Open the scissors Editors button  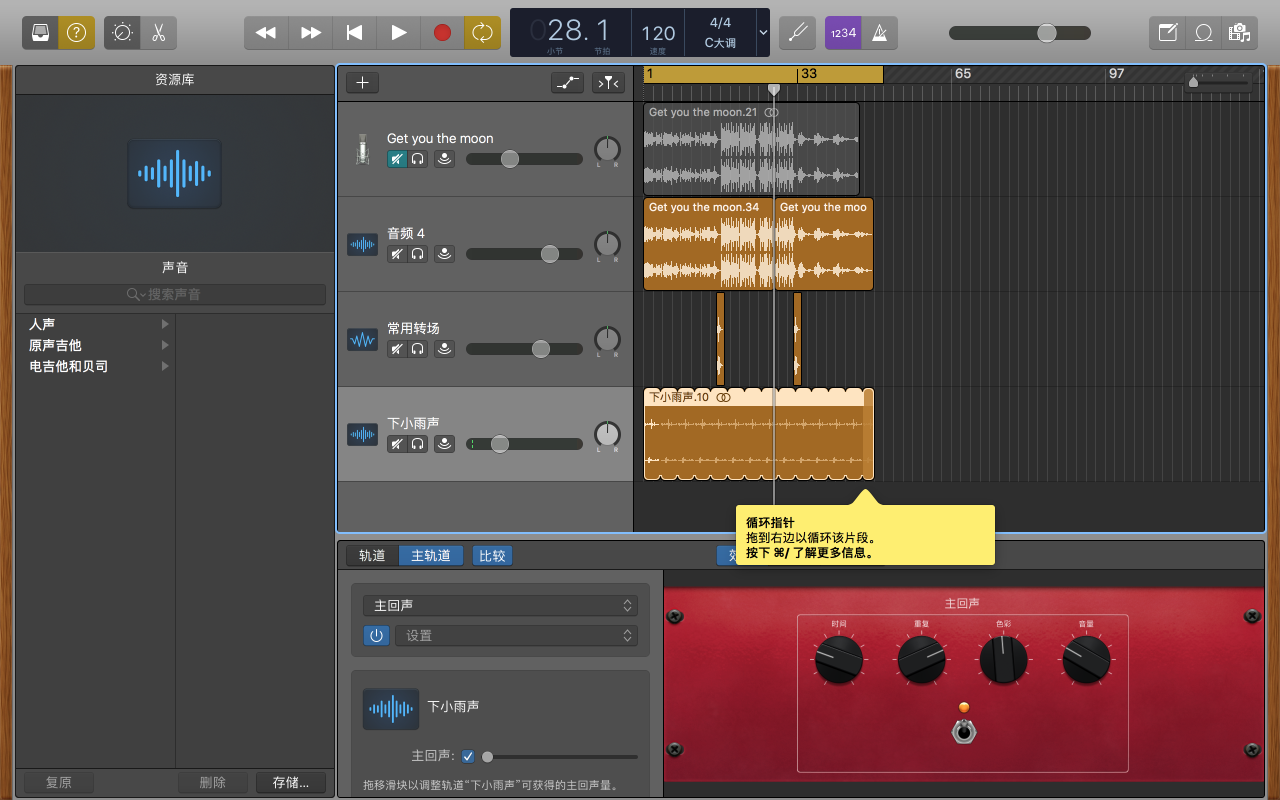click(x=158, y=33)
